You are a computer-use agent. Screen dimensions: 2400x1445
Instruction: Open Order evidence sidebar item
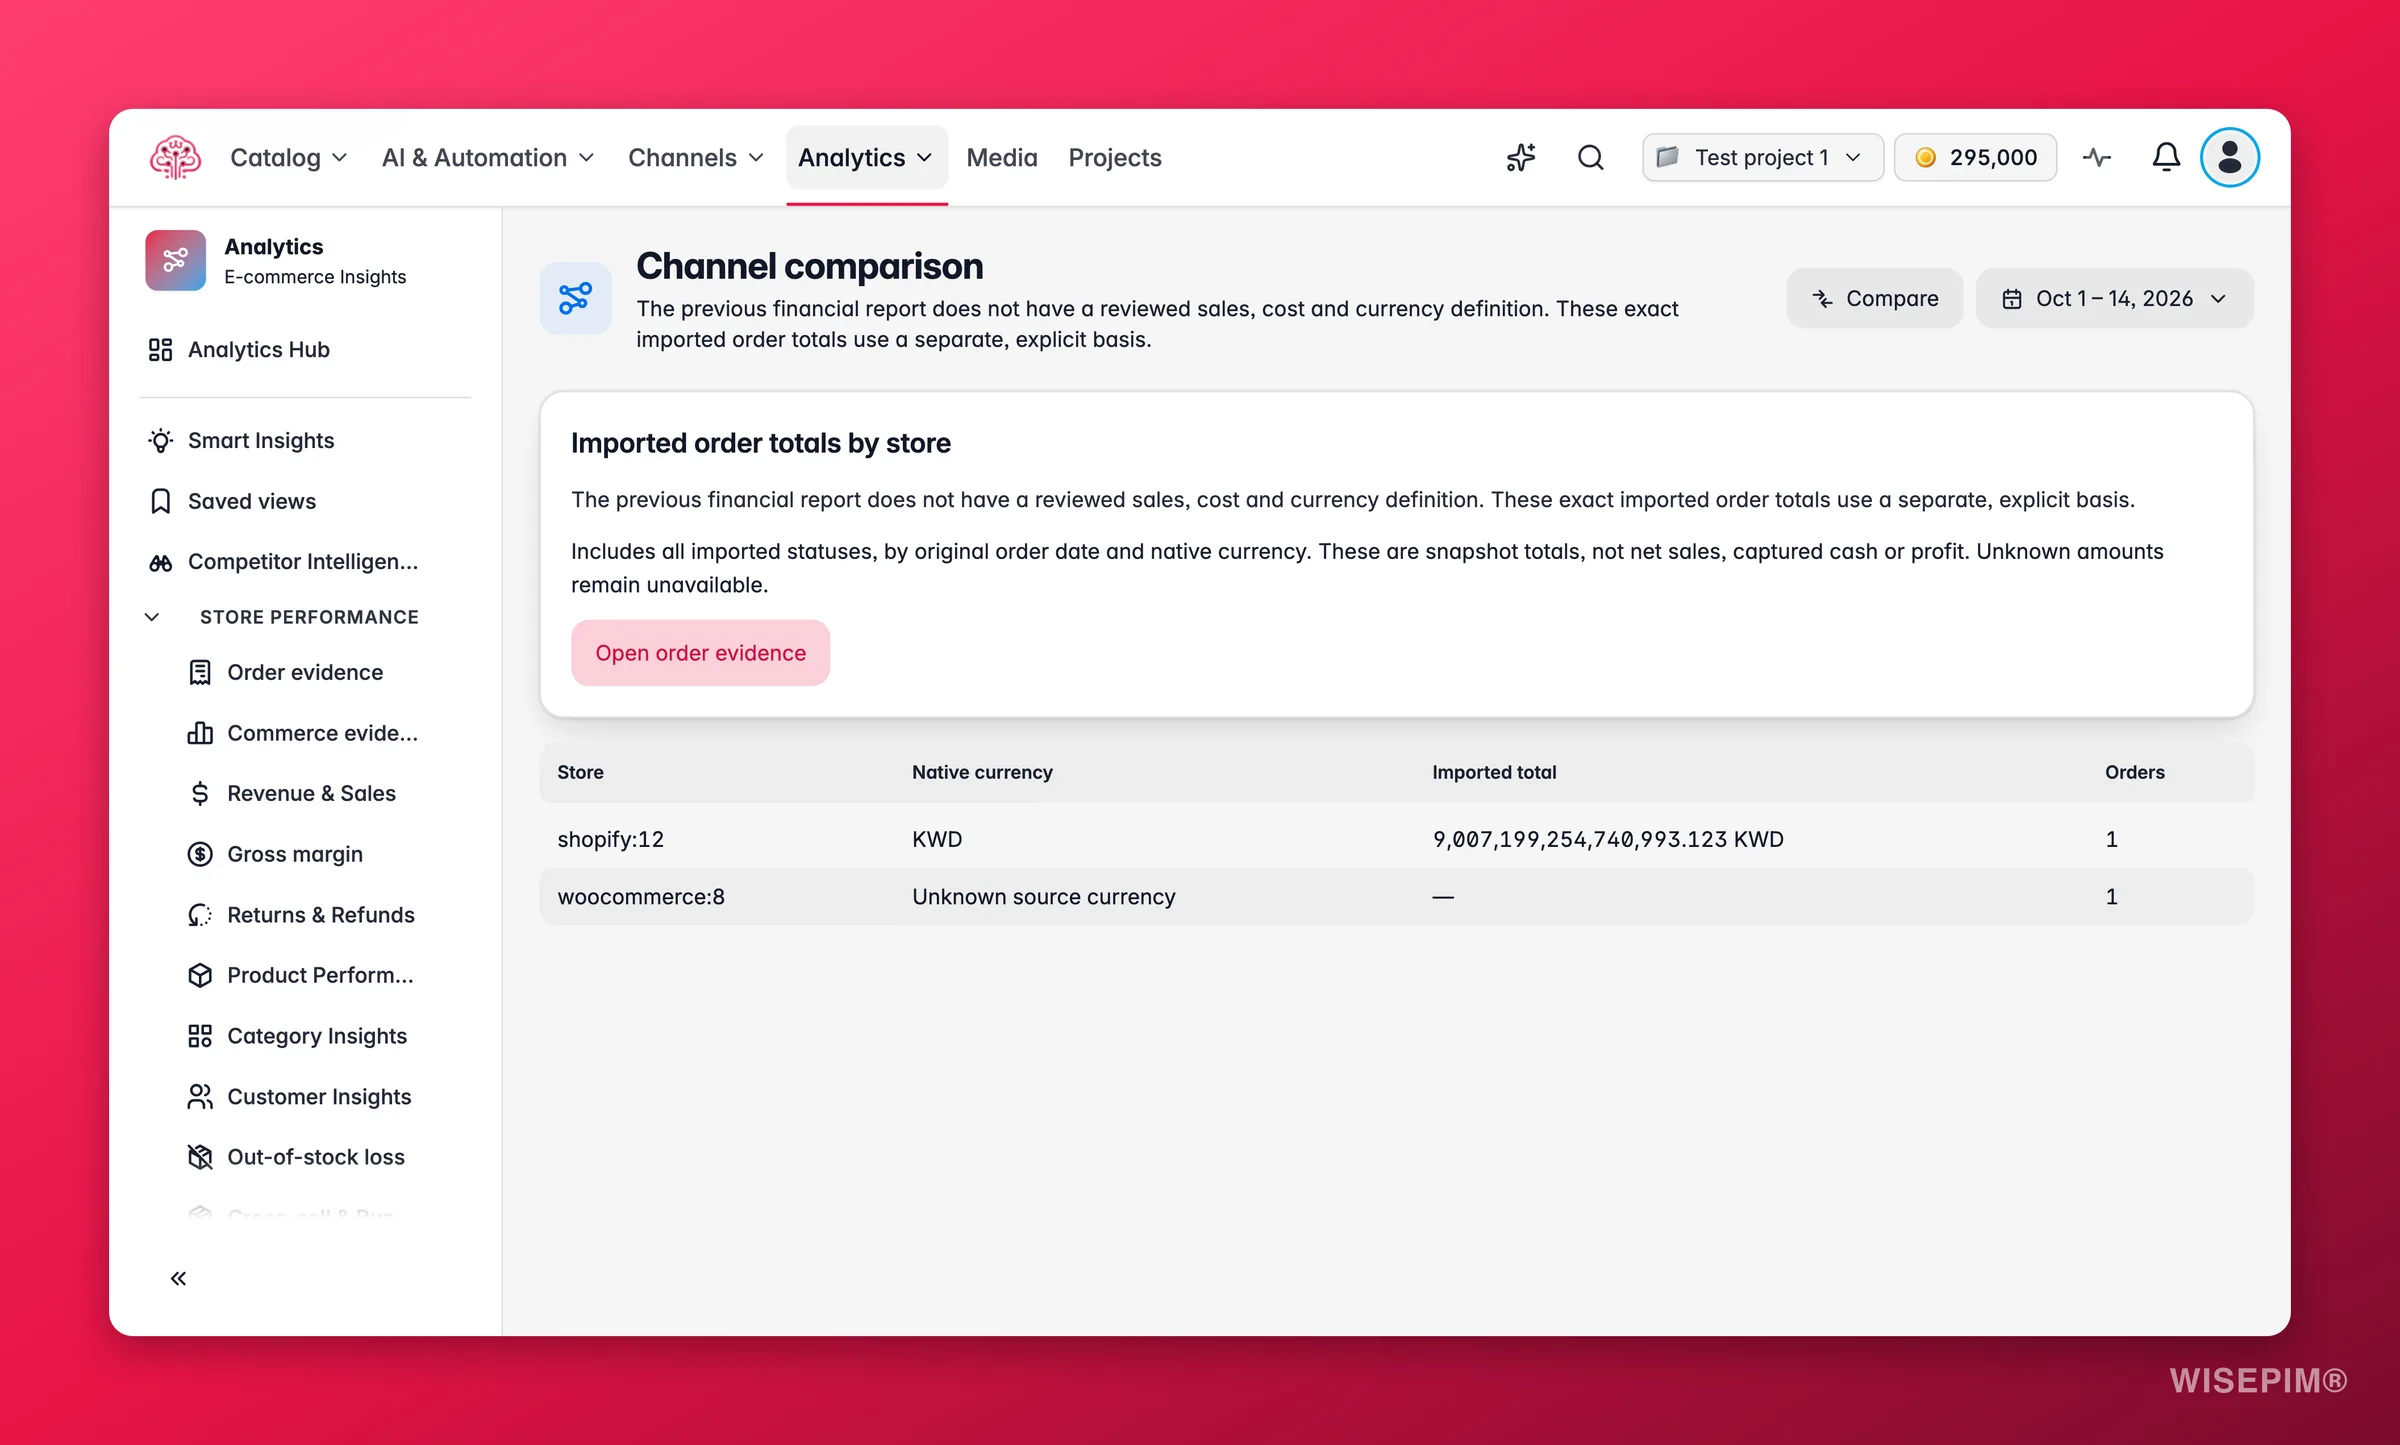[x=305, y=672]
